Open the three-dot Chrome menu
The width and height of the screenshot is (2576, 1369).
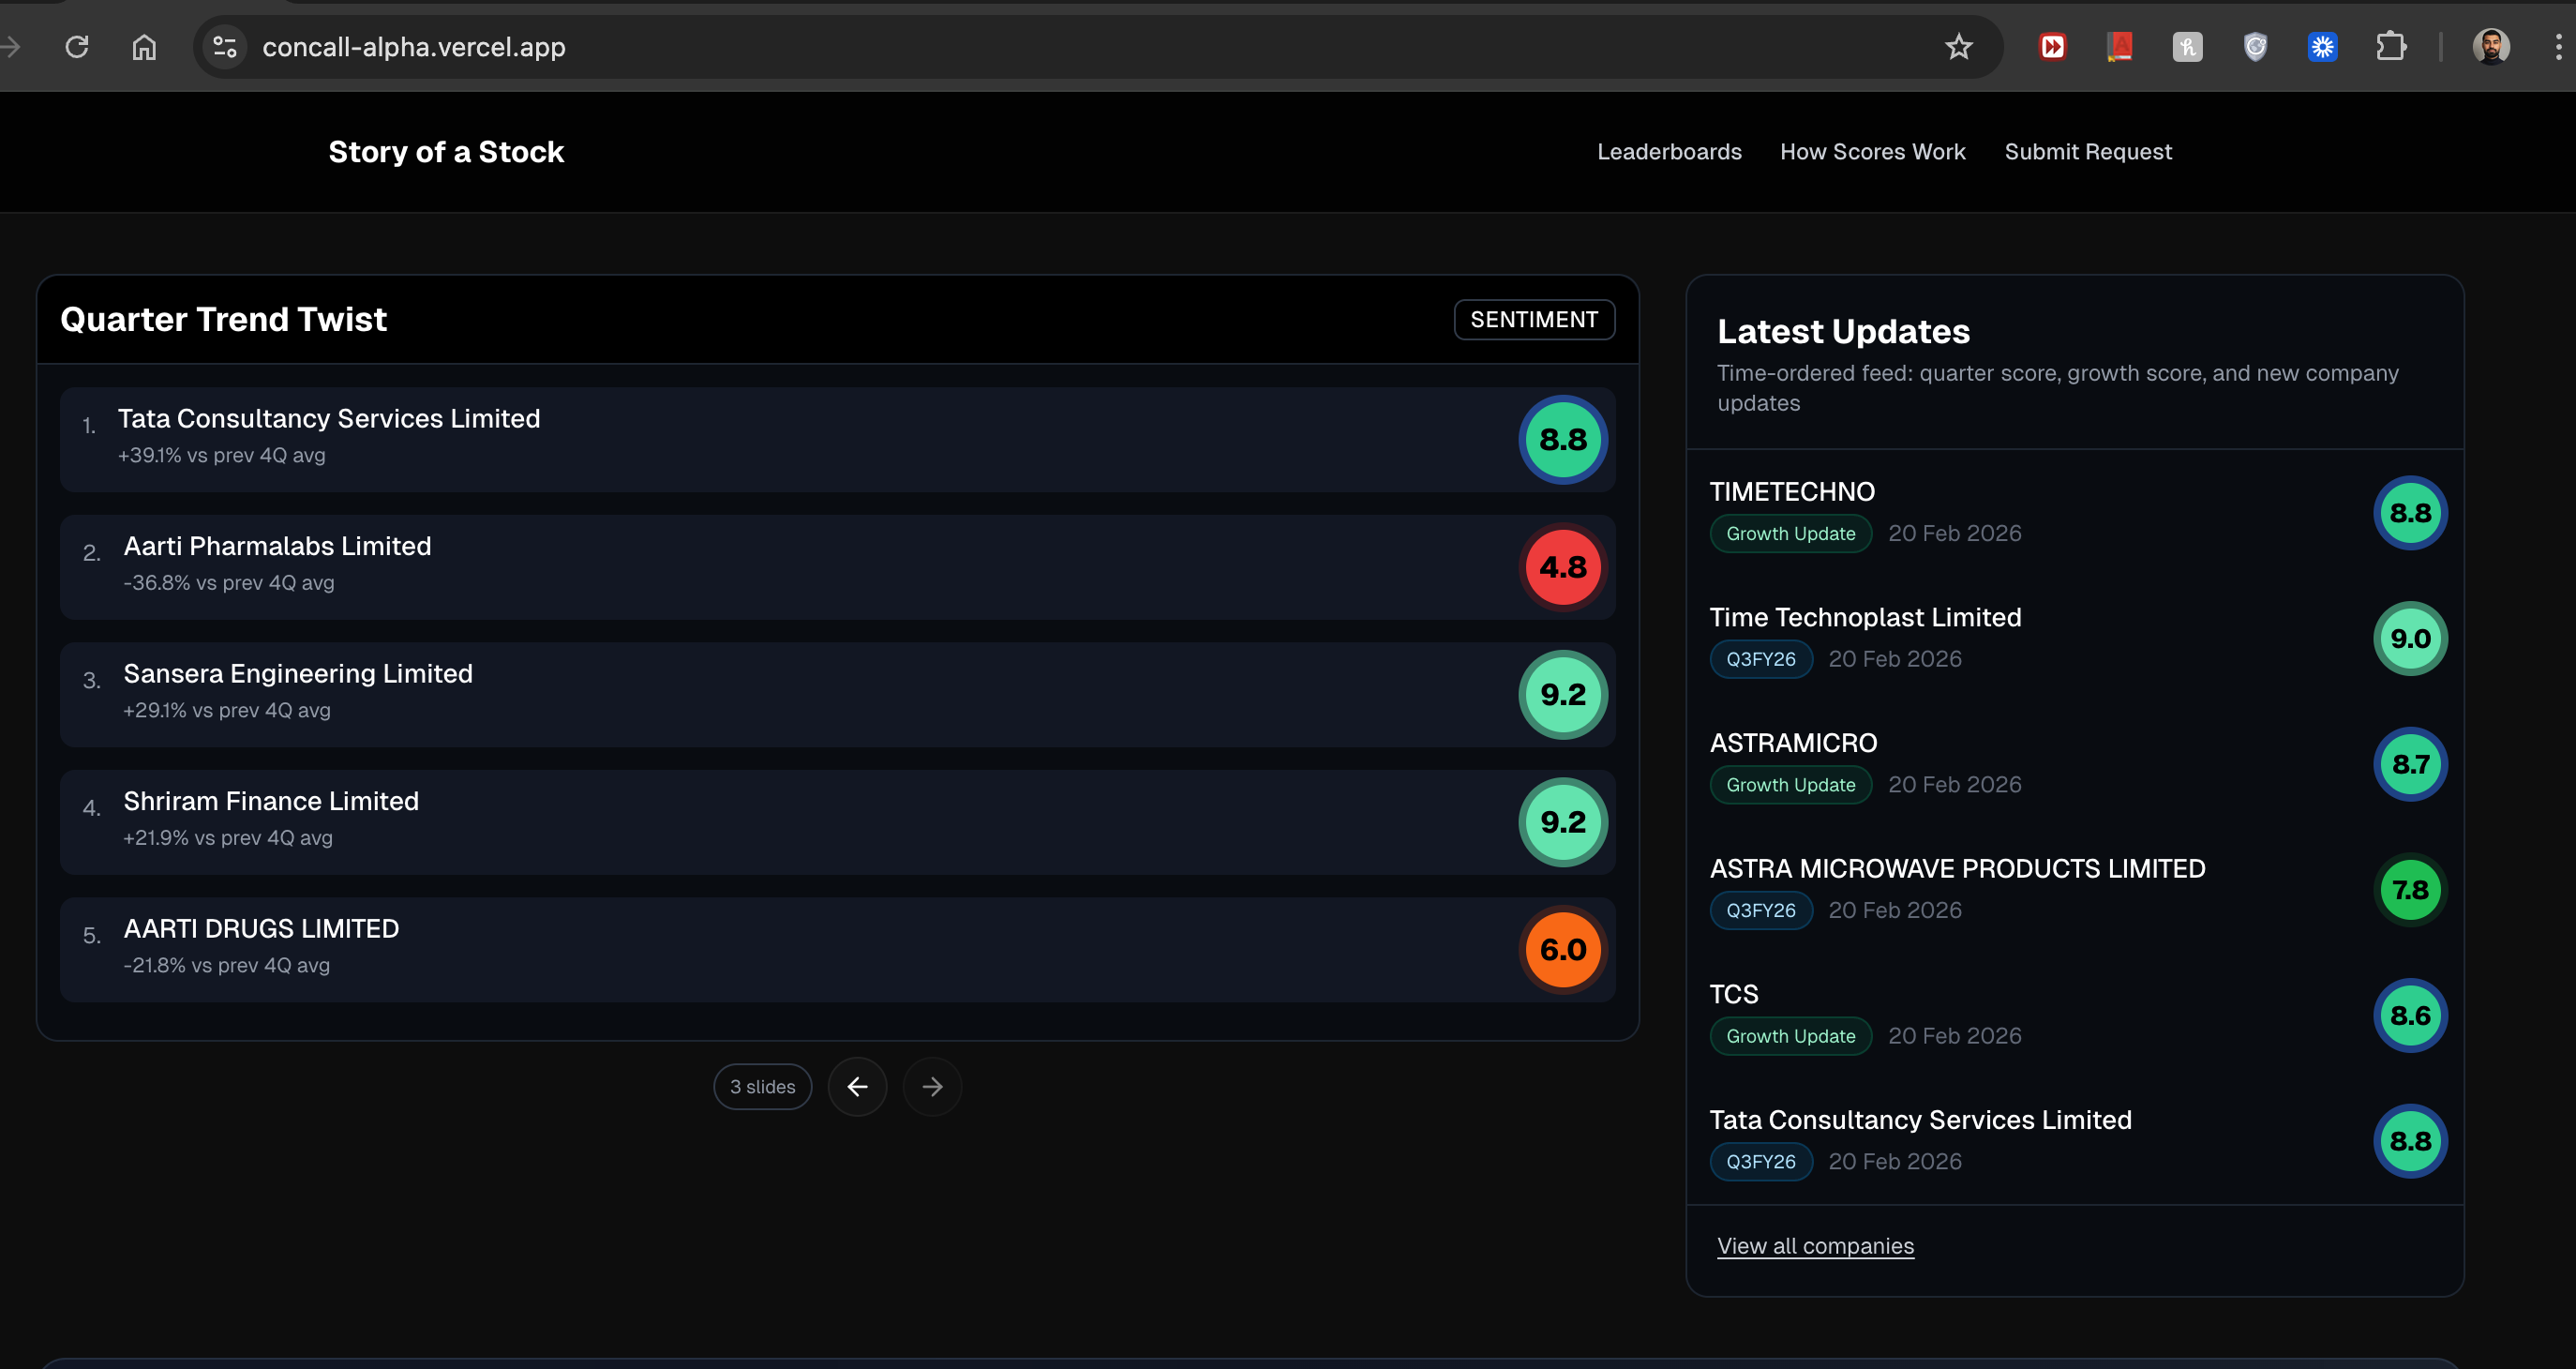click(x=2558, y=47)
